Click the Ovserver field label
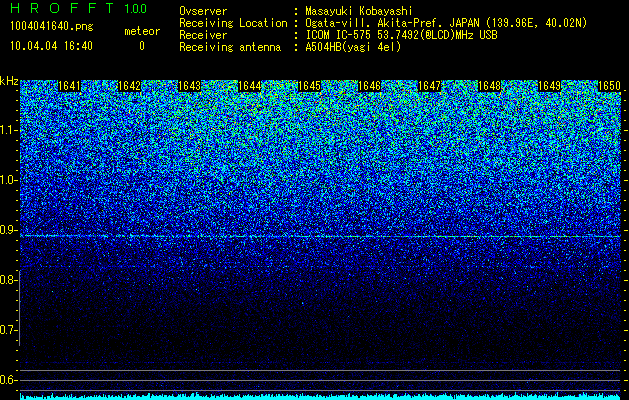Screen dimensions: 629x400 coord(203,11)
